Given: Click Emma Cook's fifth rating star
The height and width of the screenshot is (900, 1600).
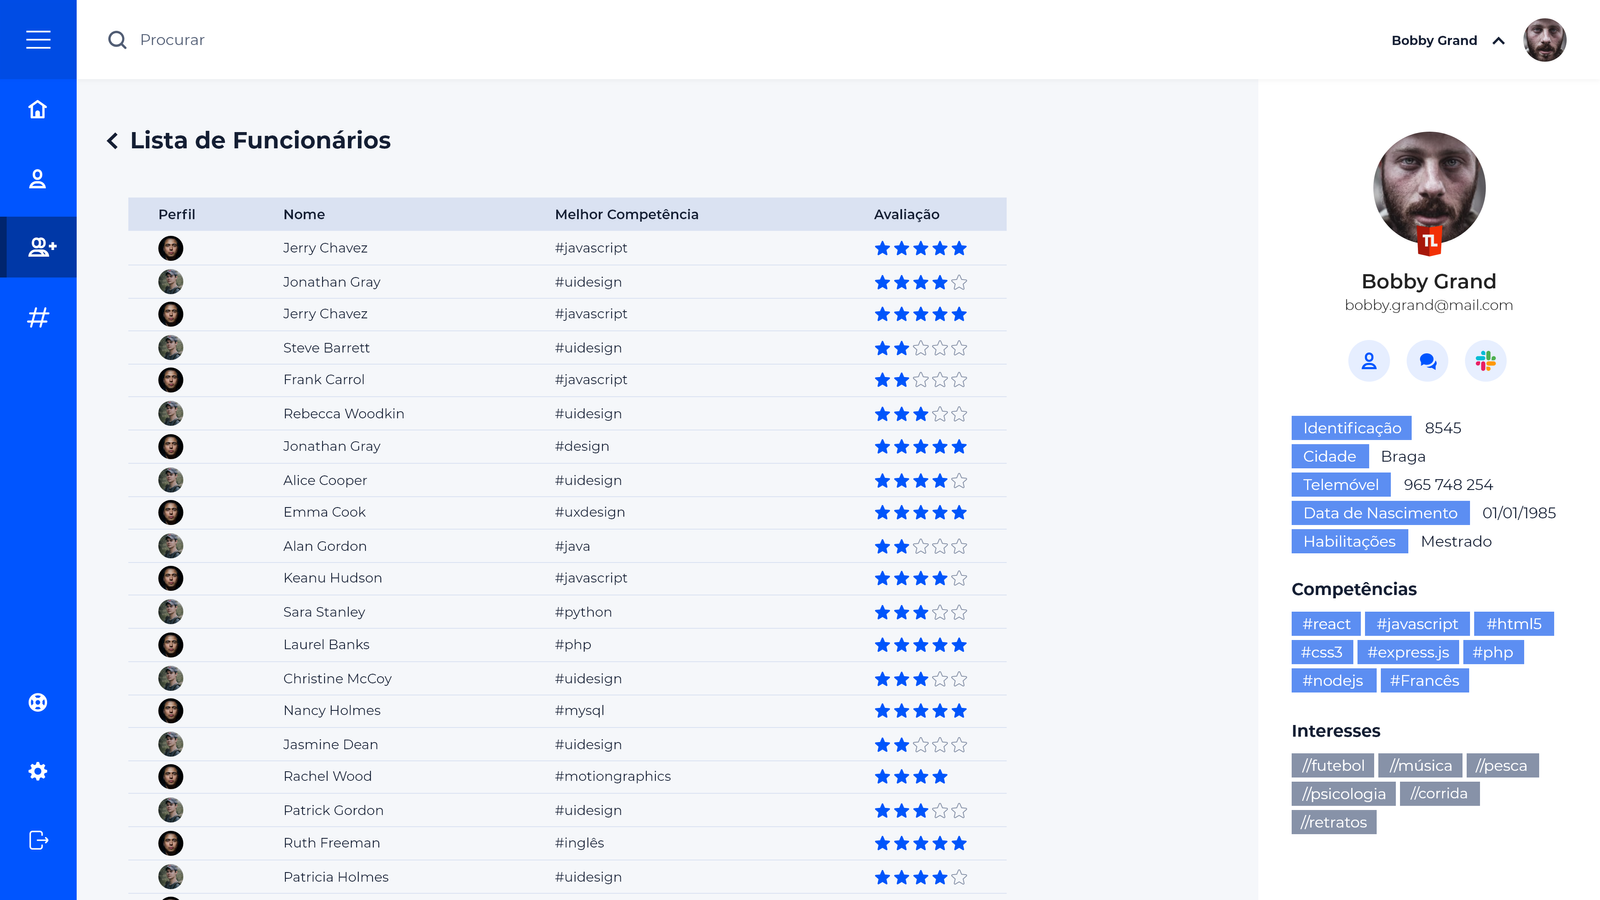Looking at the screenshot, I should click(959, 513).
